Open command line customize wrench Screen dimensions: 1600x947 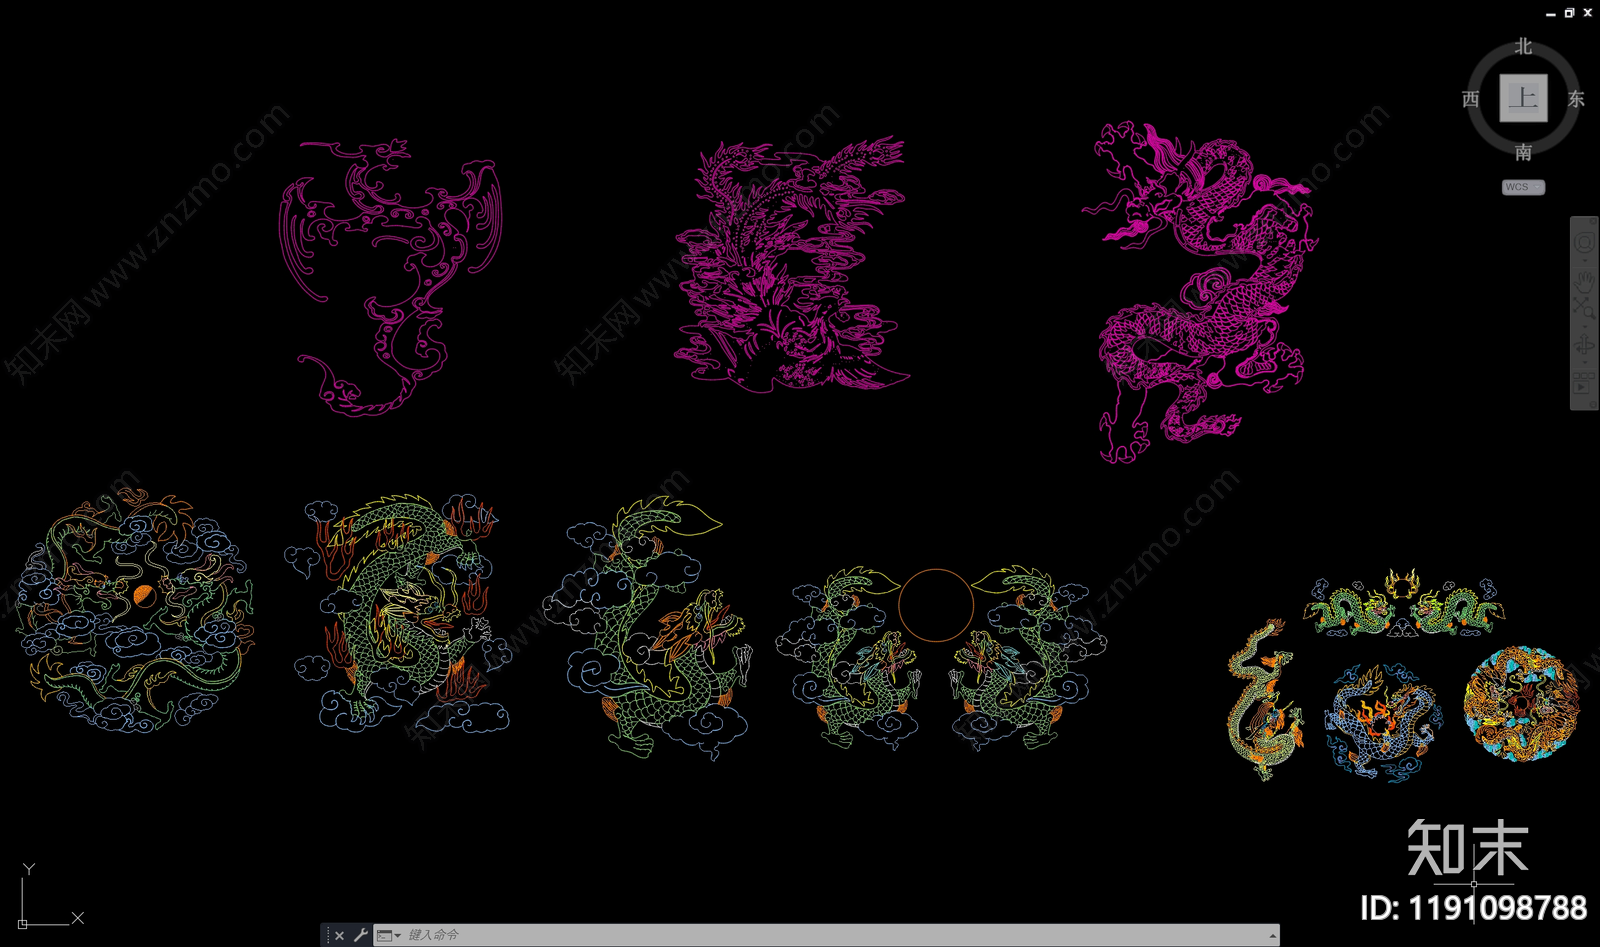click(361, 935)
